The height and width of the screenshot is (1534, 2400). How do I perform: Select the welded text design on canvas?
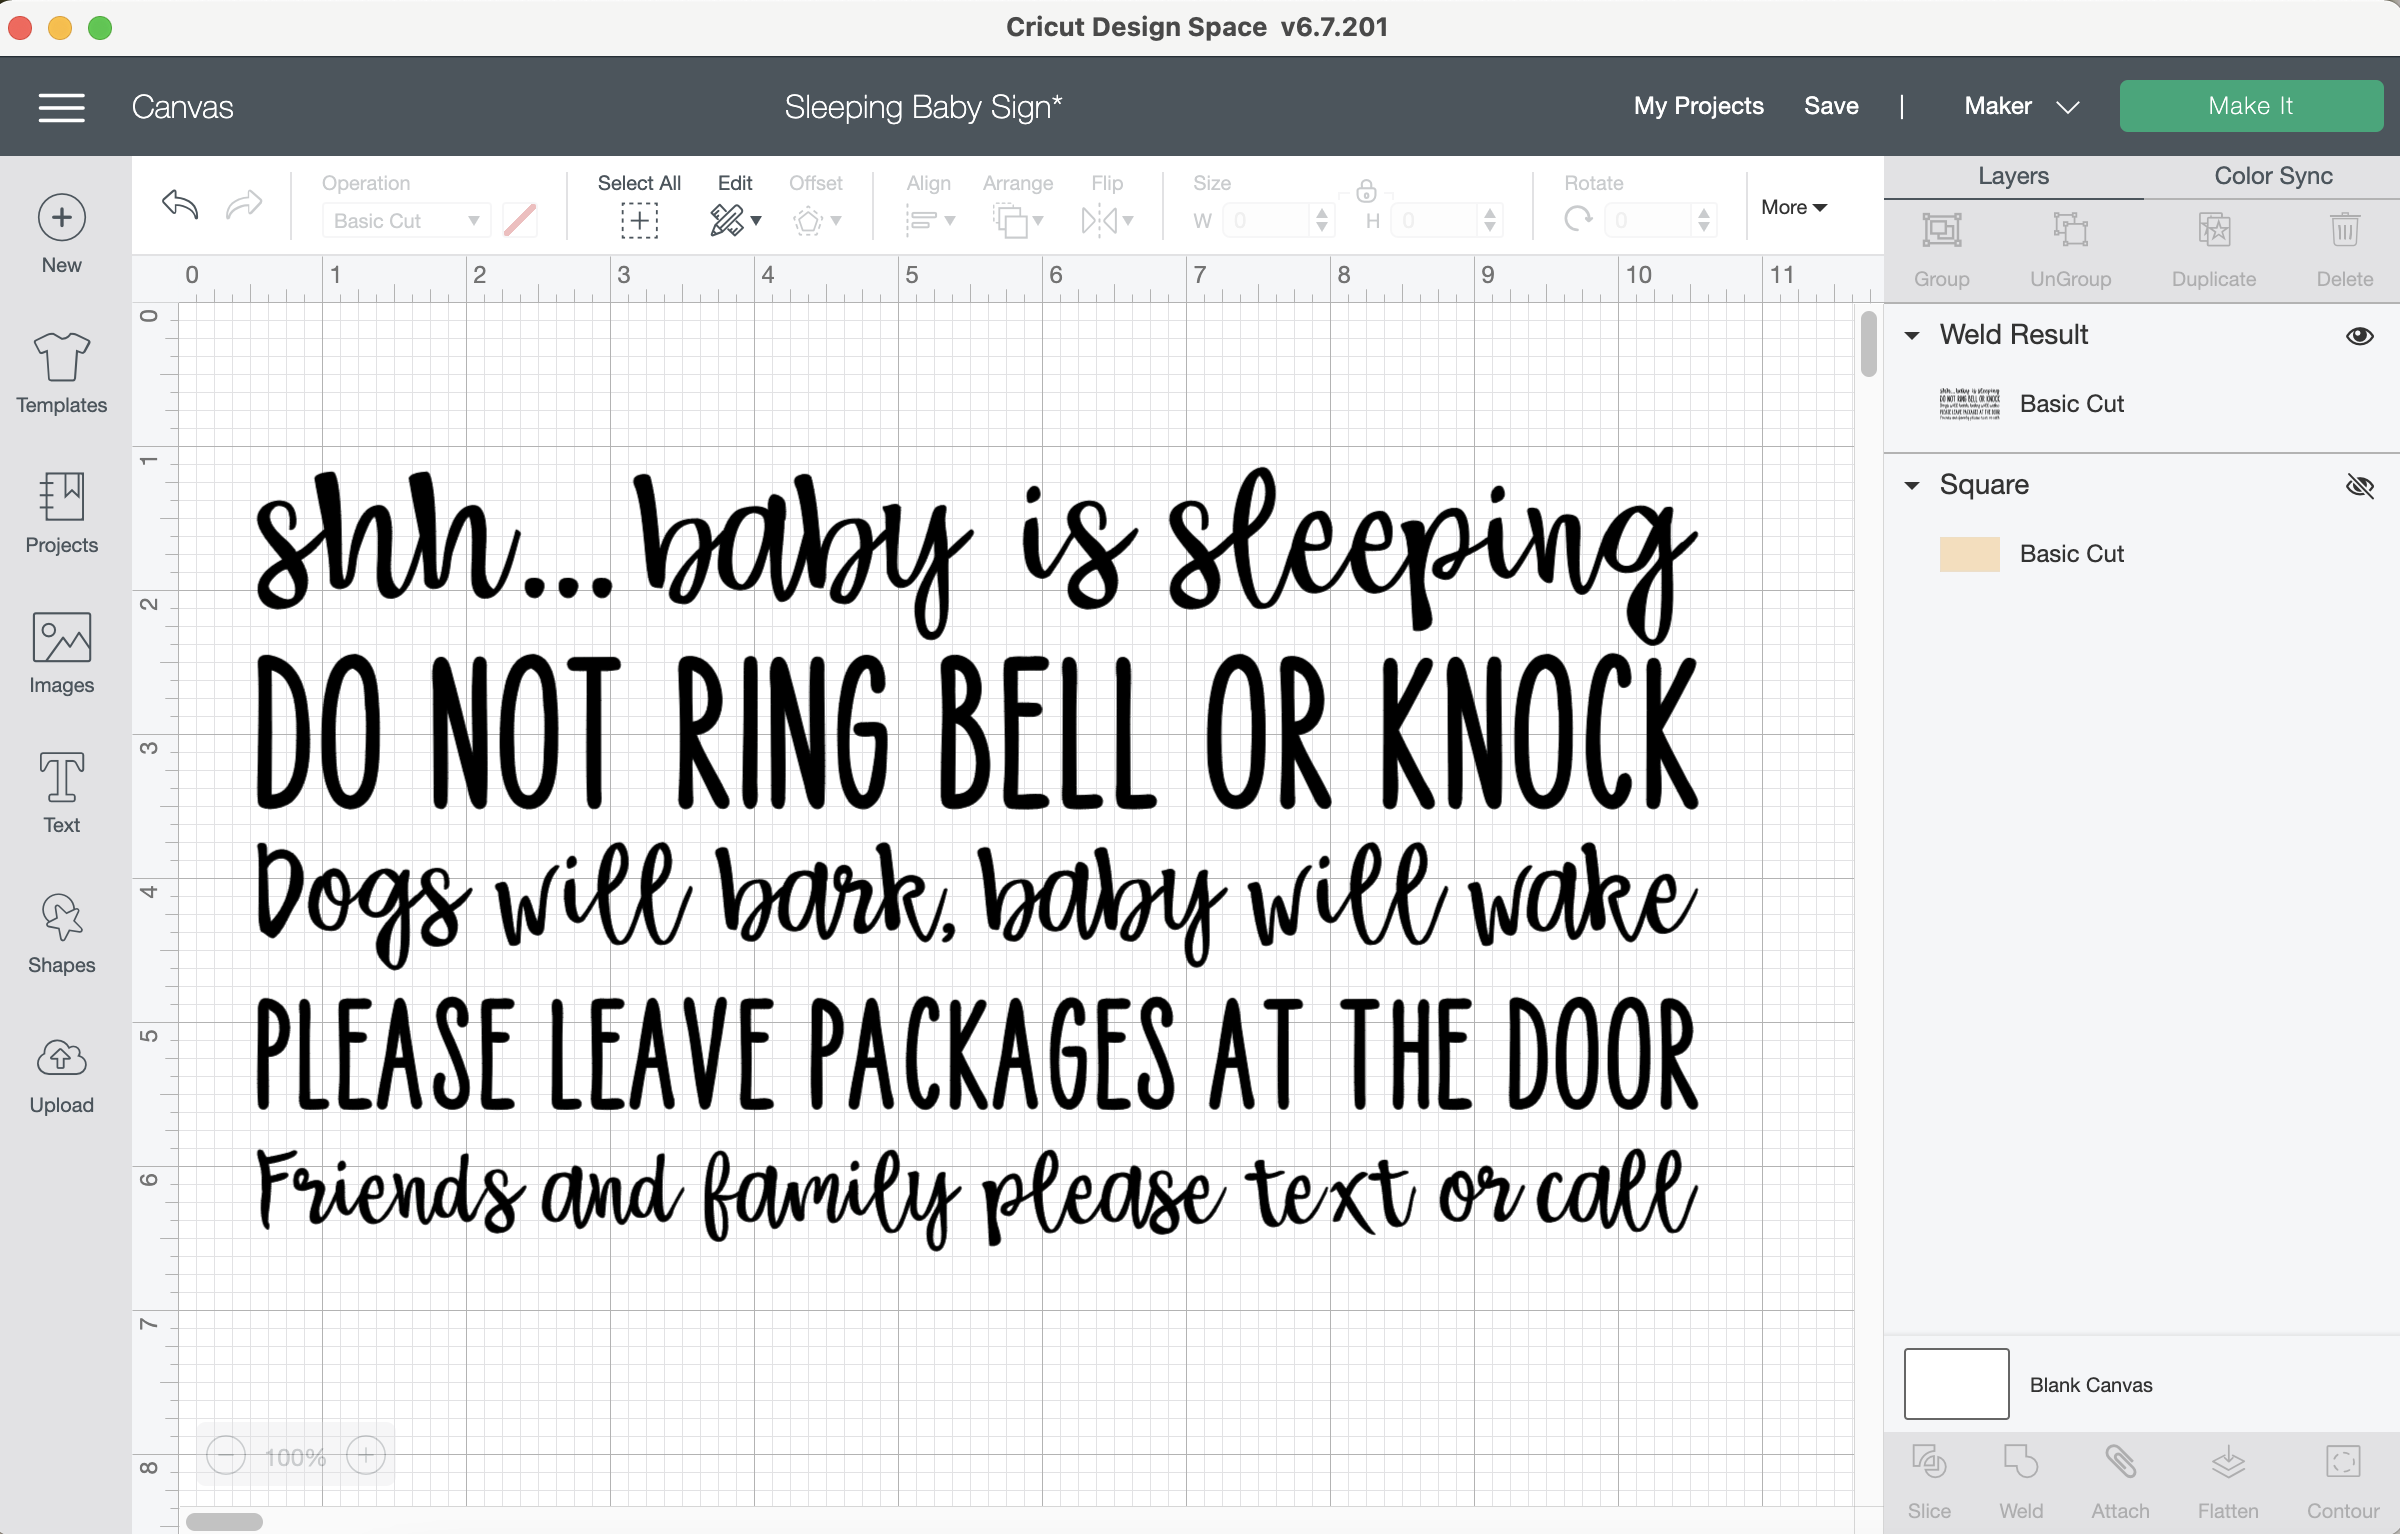976,858
